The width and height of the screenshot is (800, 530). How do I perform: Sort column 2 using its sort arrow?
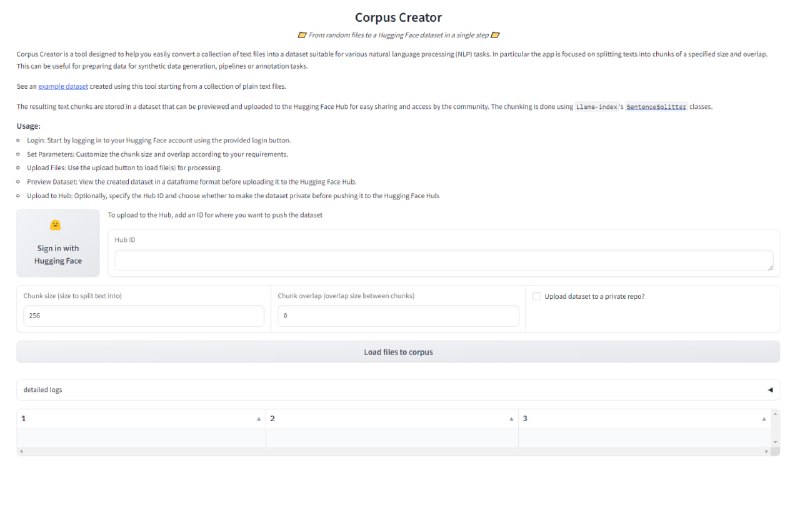point(511,418)
